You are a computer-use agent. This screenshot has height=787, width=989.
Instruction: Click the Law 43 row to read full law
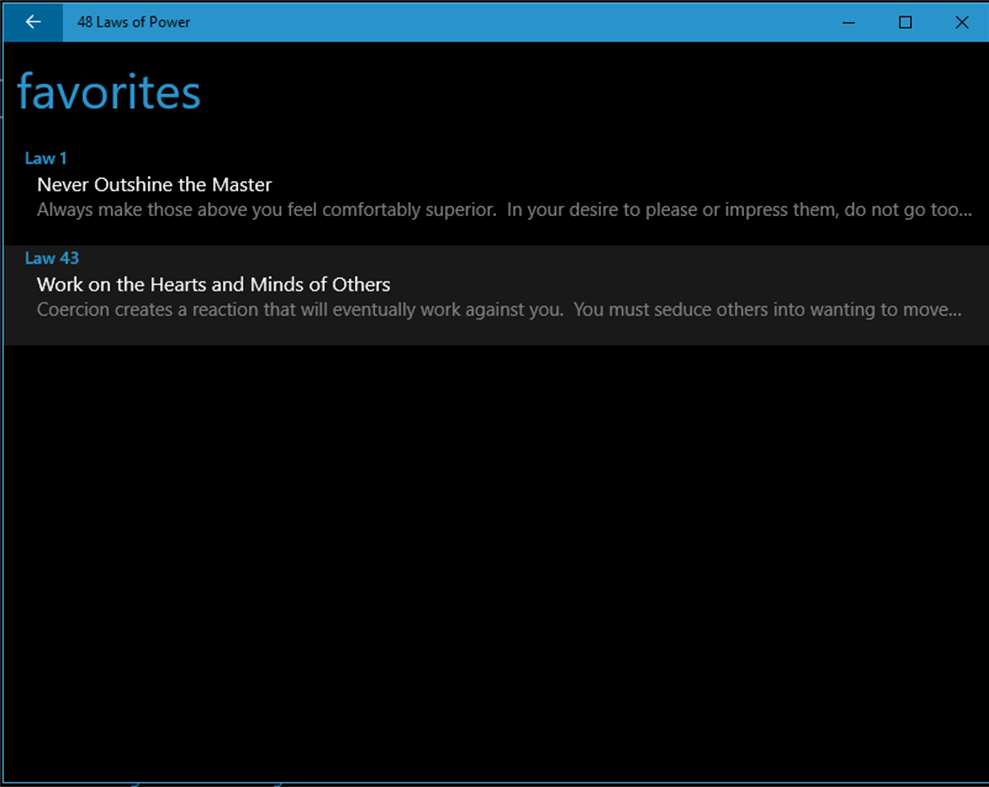pyautogui.click(x=400, y=284)
